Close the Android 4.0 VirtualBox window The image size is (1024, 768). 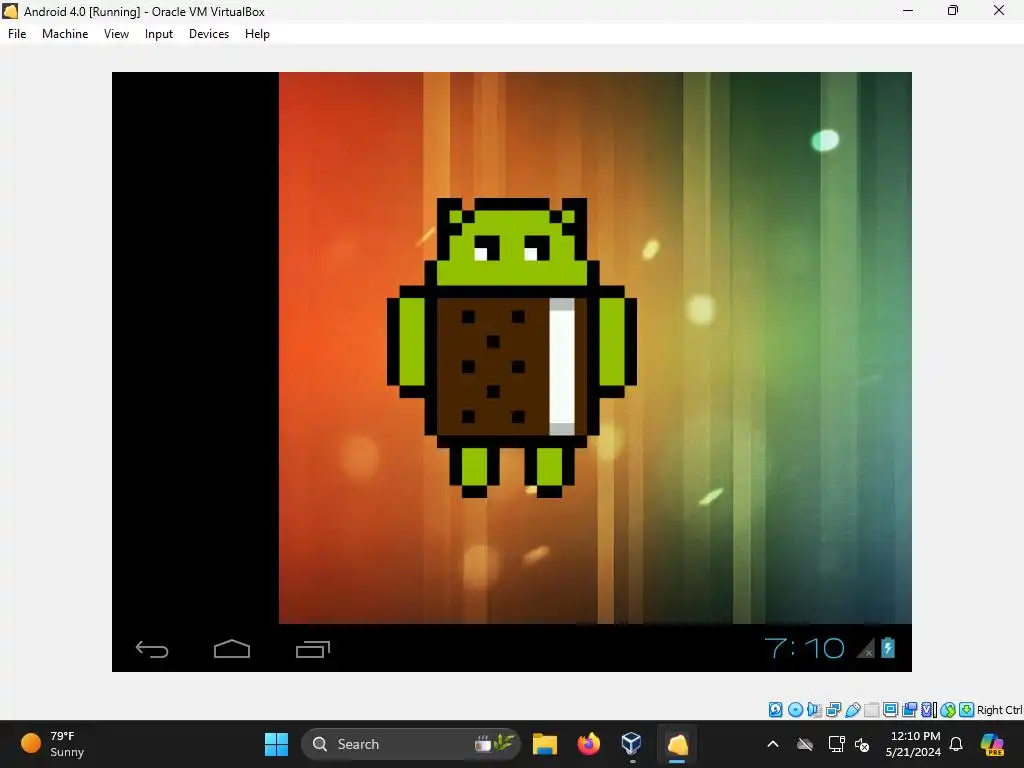(999, 10)
